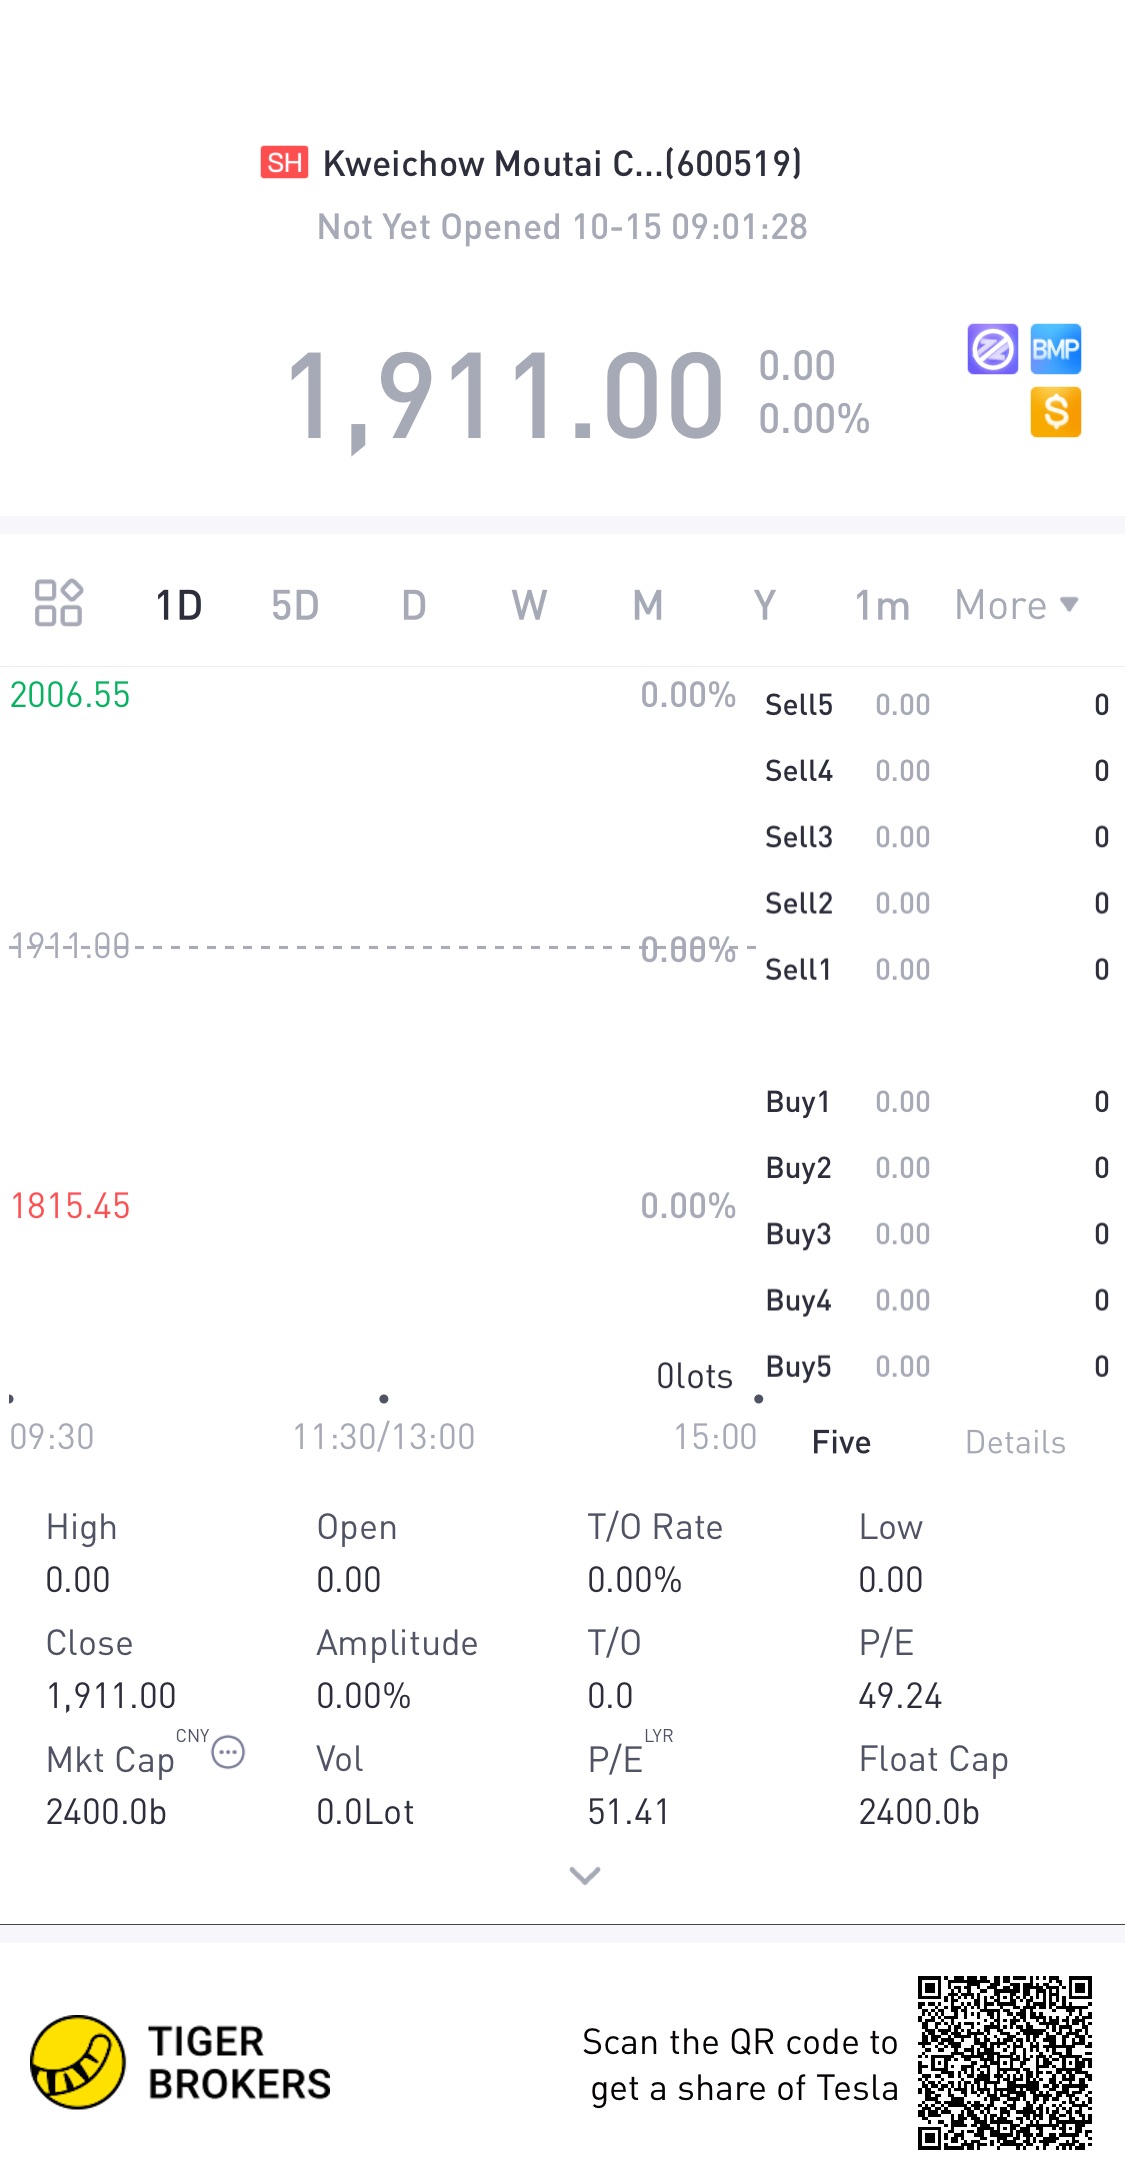Switch to the 5D chart tab

tap(295, 605)
